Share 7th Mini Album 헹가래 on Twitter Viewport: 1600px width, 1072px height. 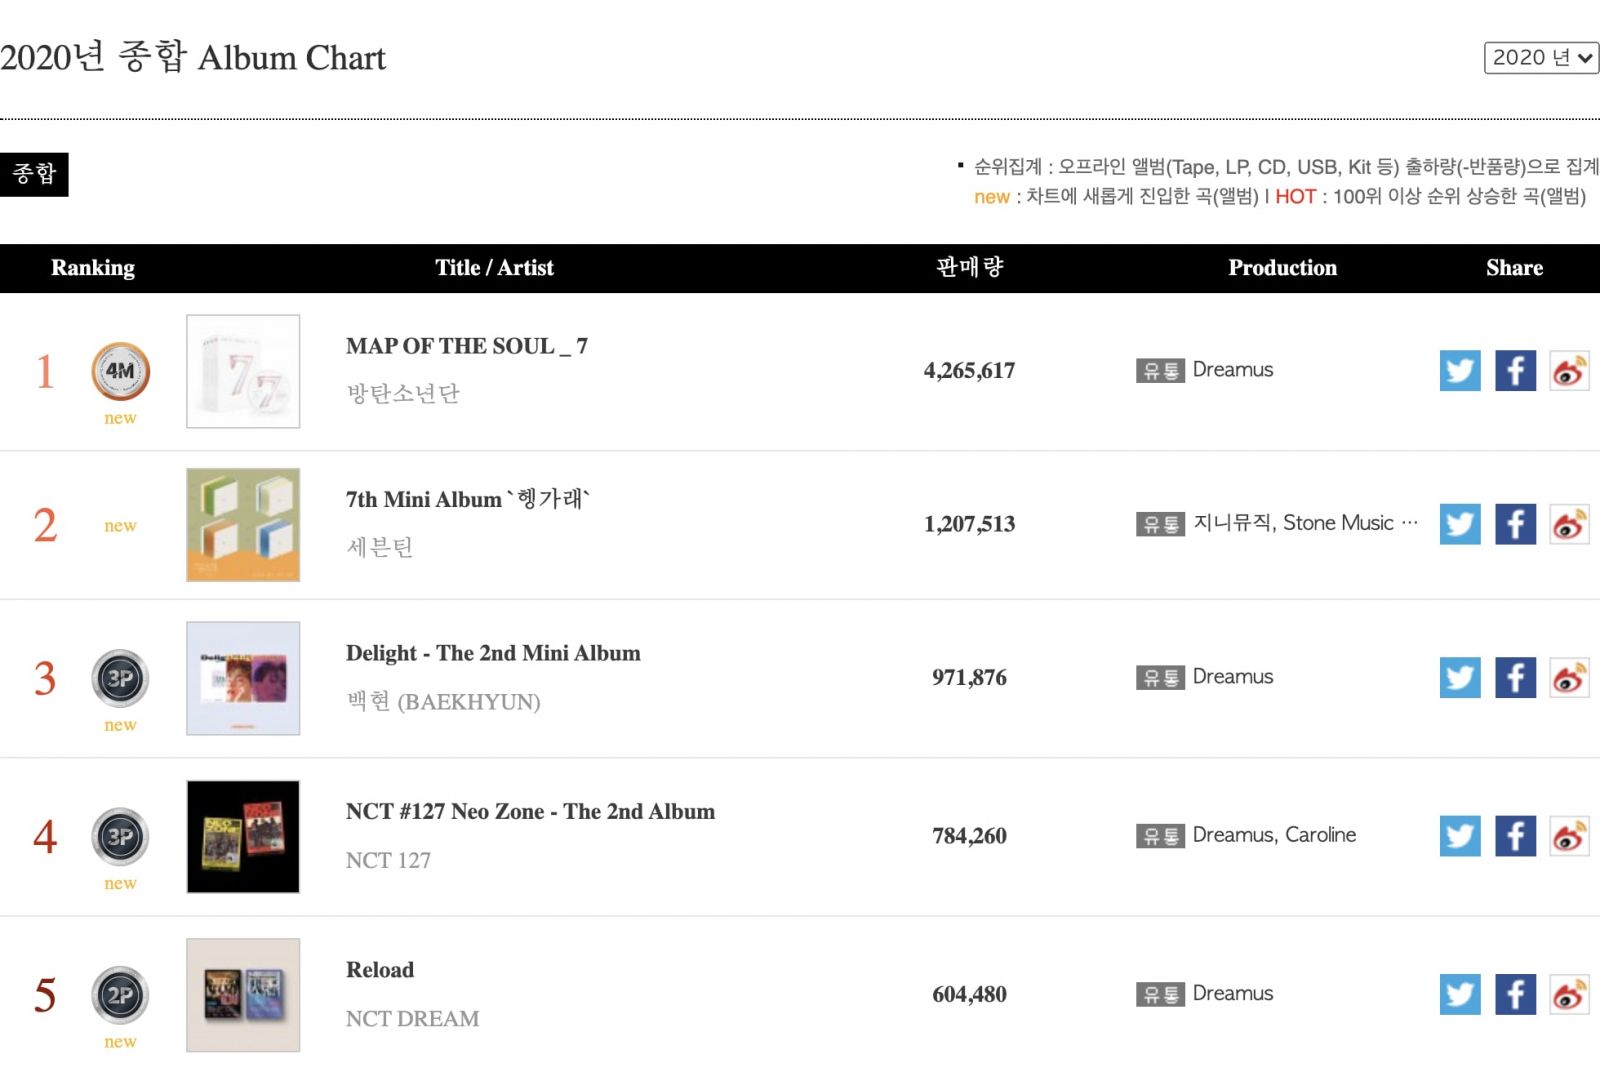1460,524
